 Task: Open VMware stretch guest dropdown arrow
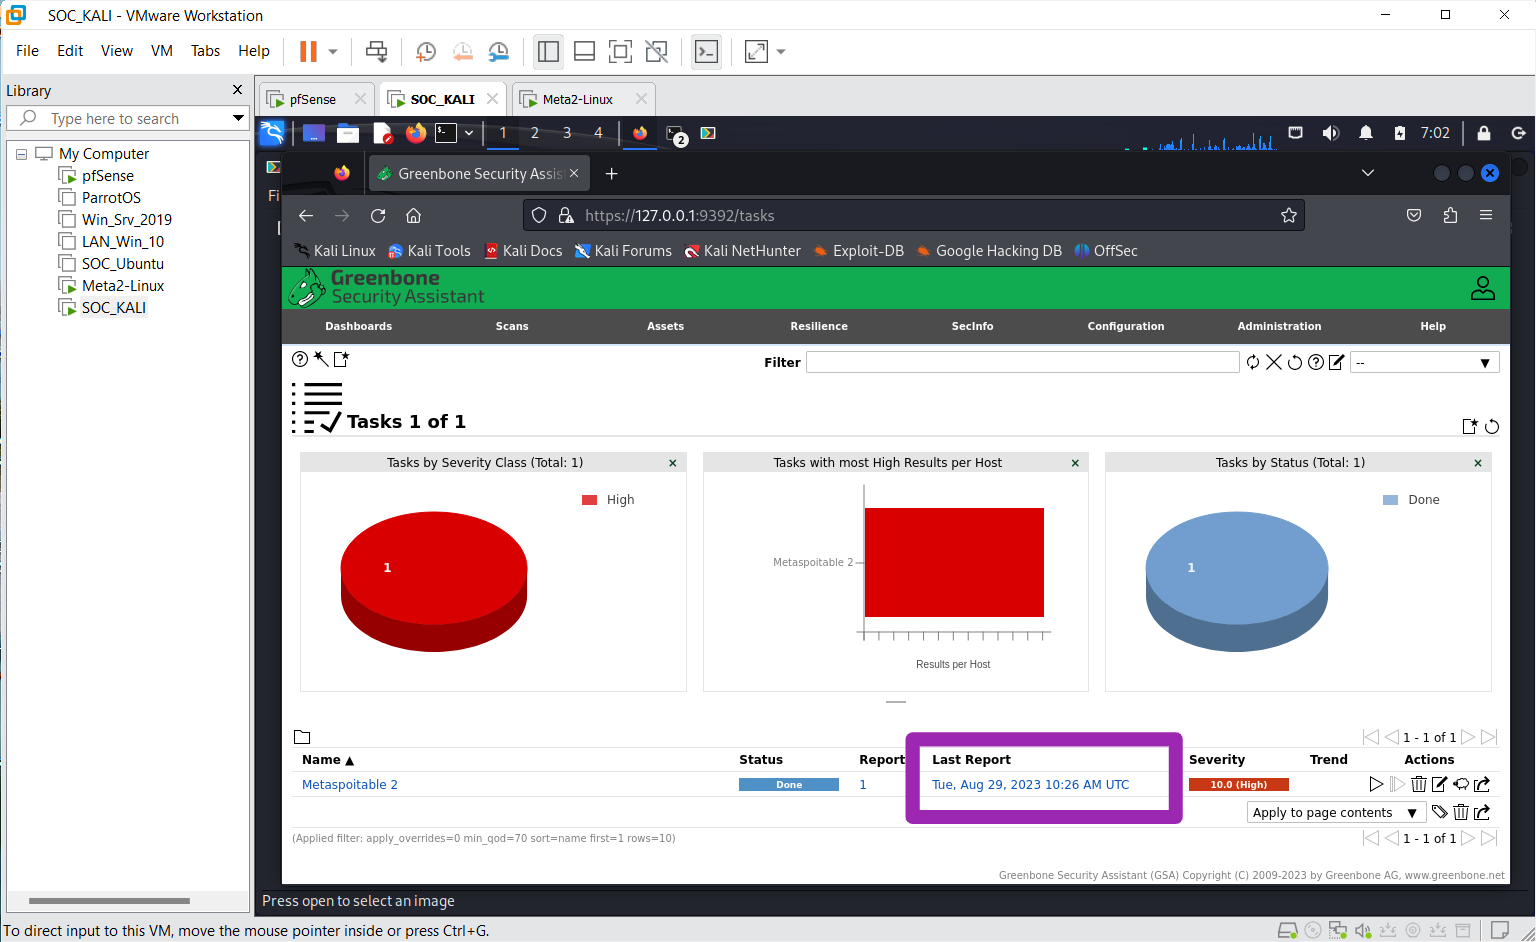[x=781, y=51]
